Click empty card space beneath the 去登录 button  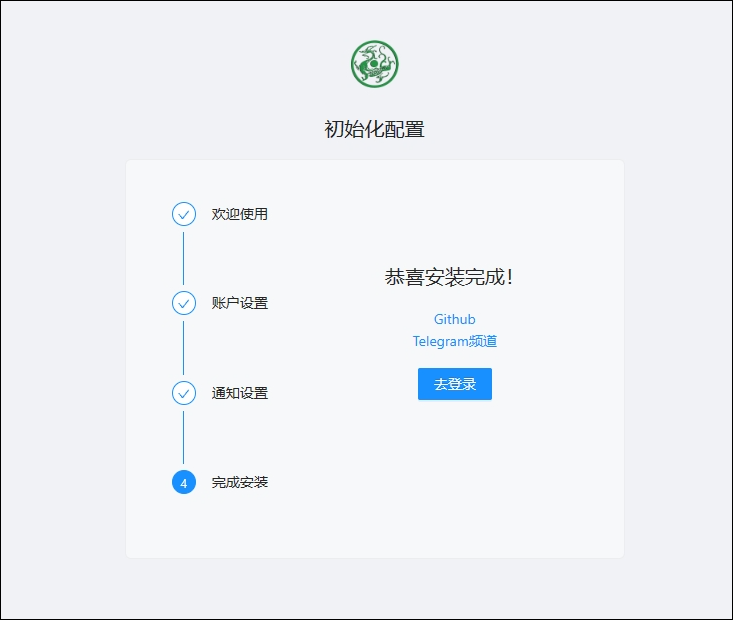click(455, 470)
